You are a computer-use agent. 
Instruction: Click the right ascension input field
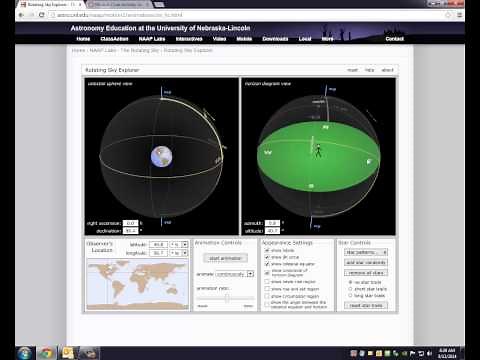(130, 223)
